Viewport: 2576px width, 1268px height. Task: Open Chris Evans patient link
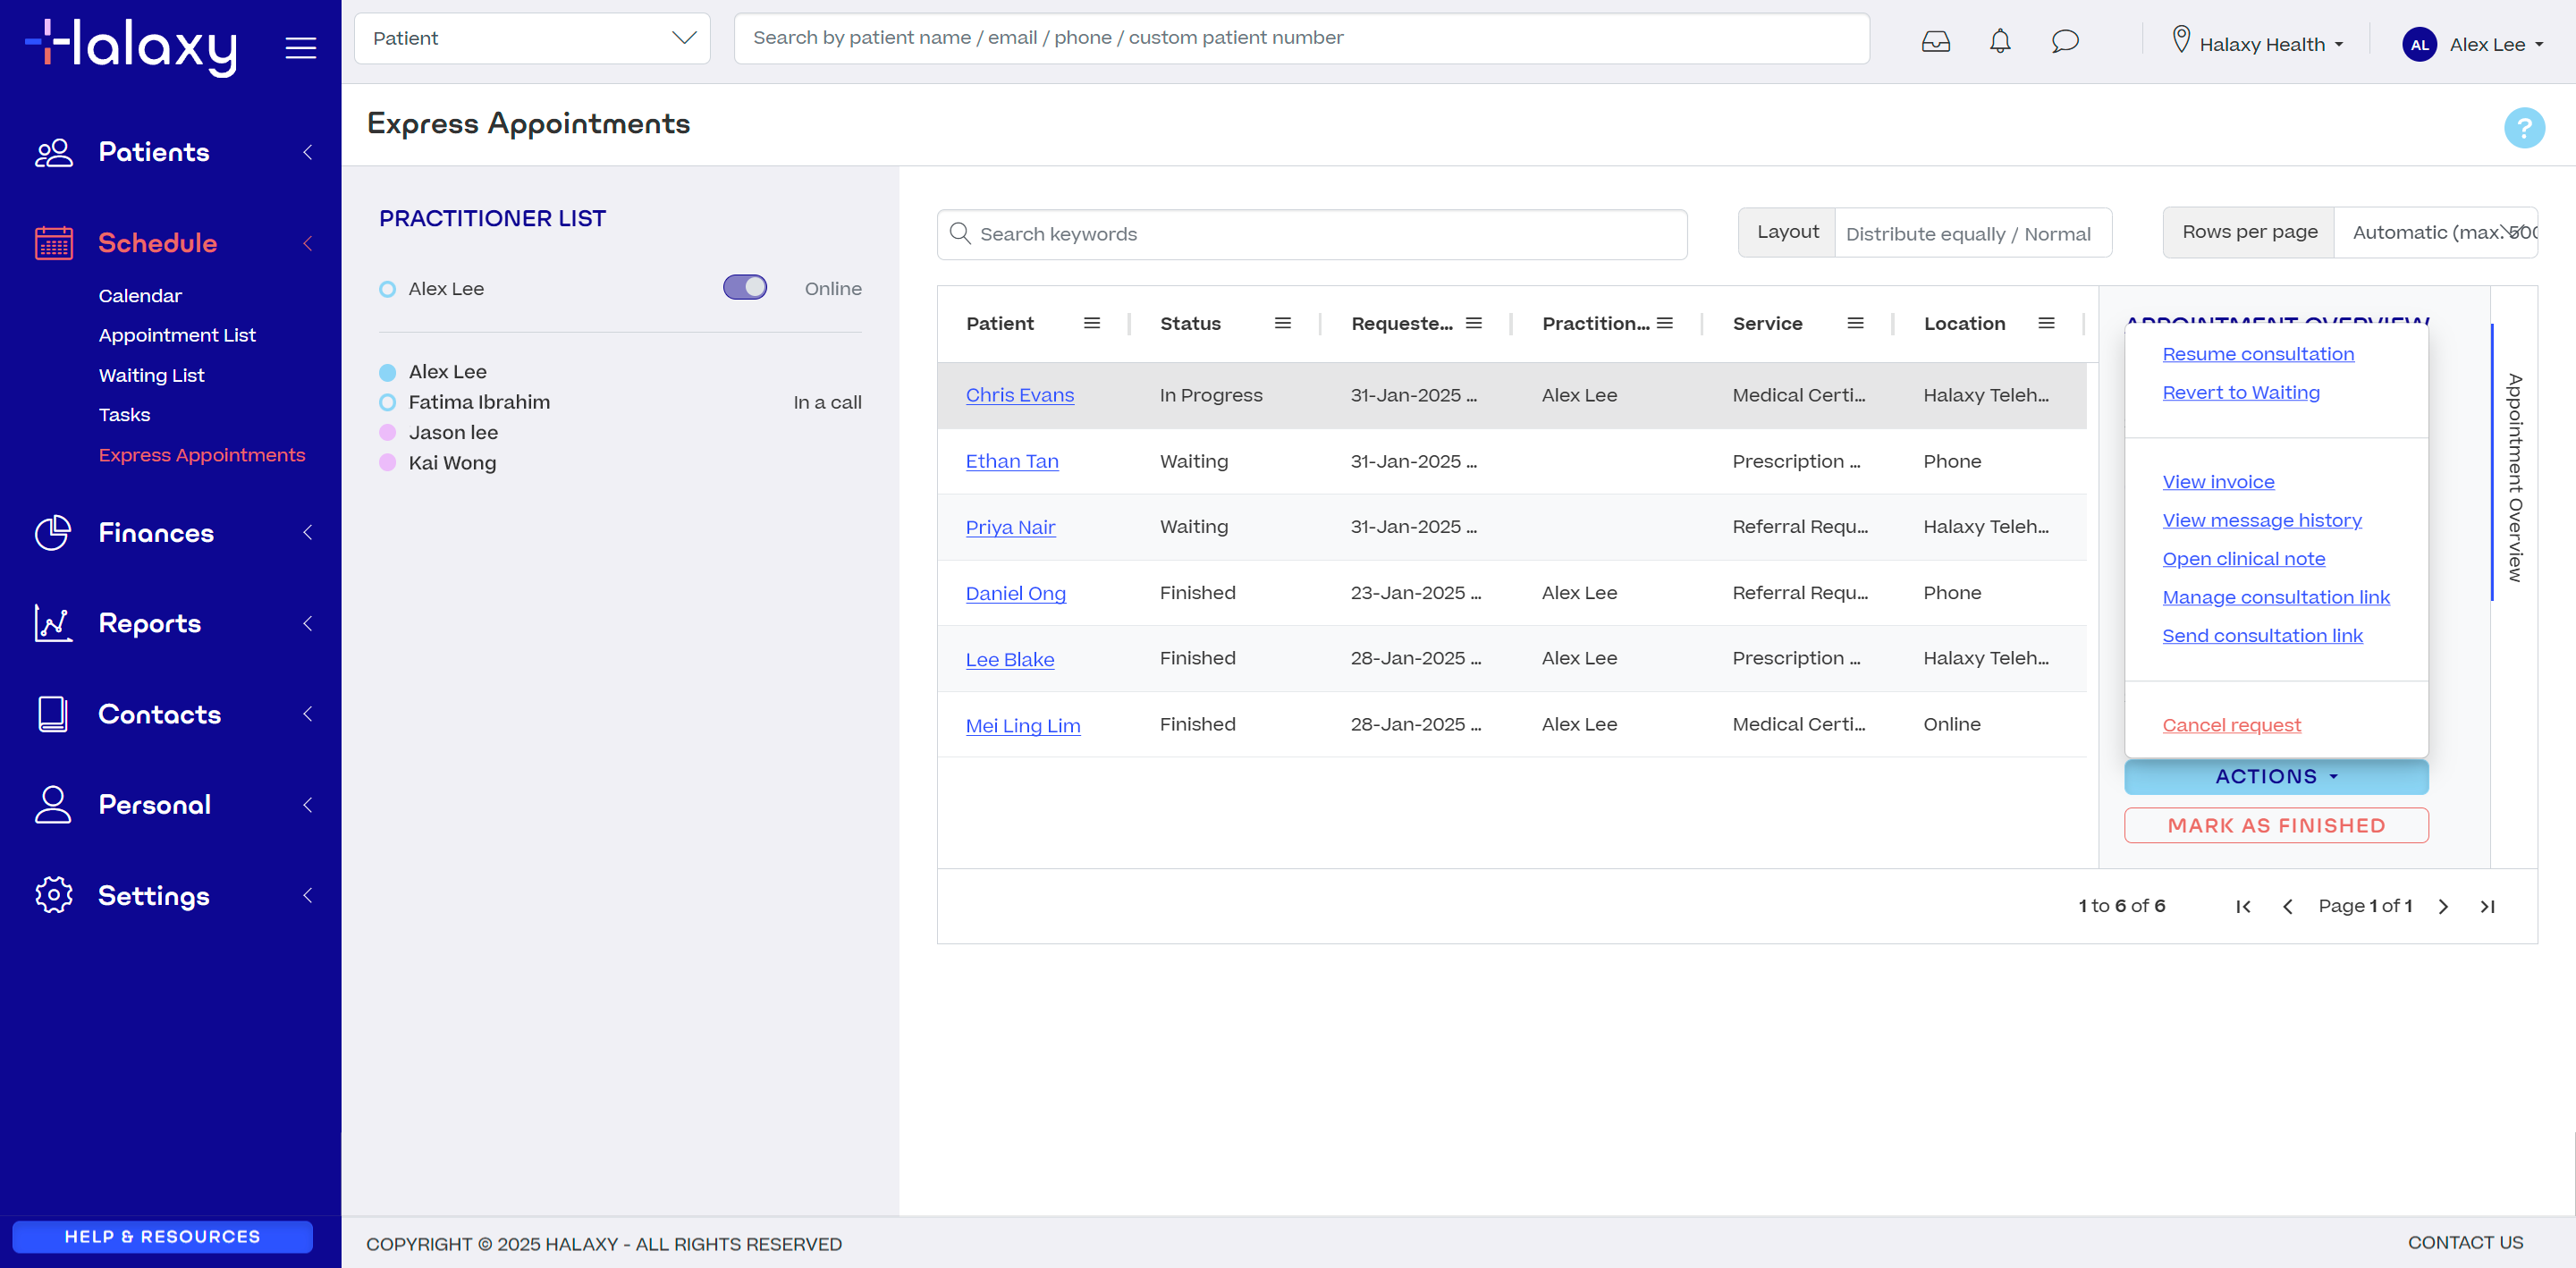tap(1019, 395)
